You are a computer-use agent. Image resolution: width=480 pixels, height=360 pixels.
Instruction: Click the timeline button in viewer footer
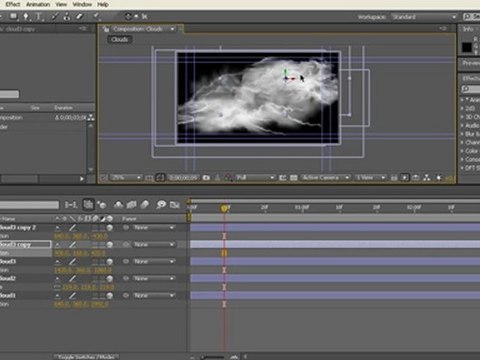(416, 178)
